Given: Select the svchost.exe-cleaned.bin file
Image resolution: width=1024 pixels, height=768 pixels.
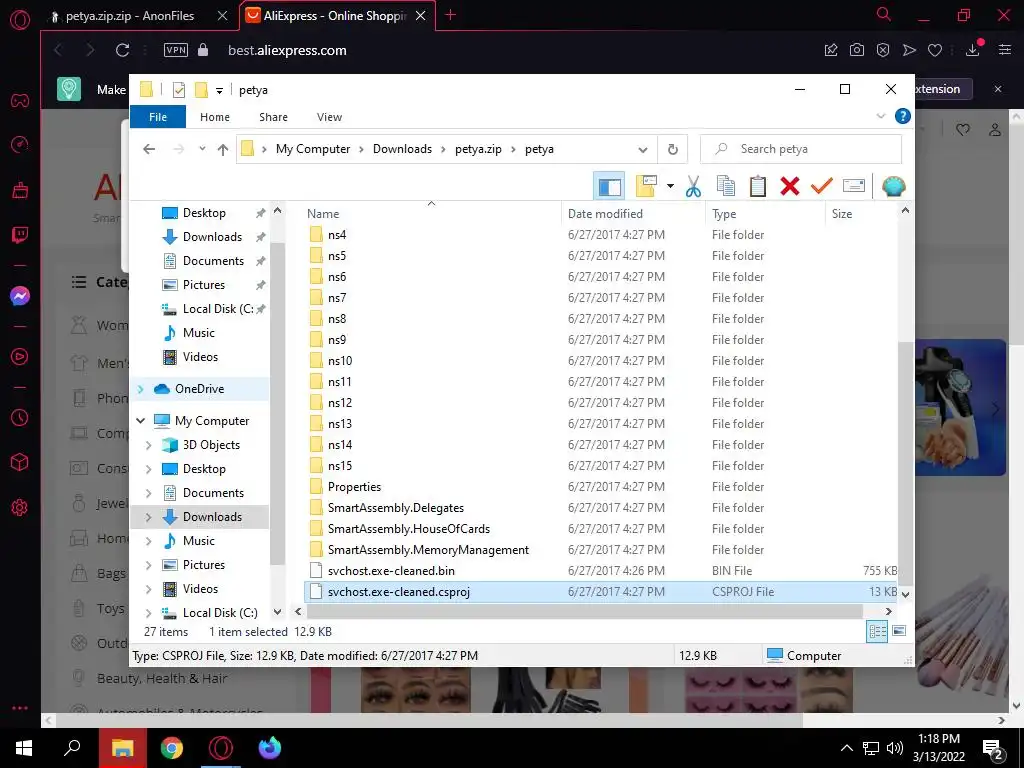Looking at the screenshot, I should [x=391, y=571].
